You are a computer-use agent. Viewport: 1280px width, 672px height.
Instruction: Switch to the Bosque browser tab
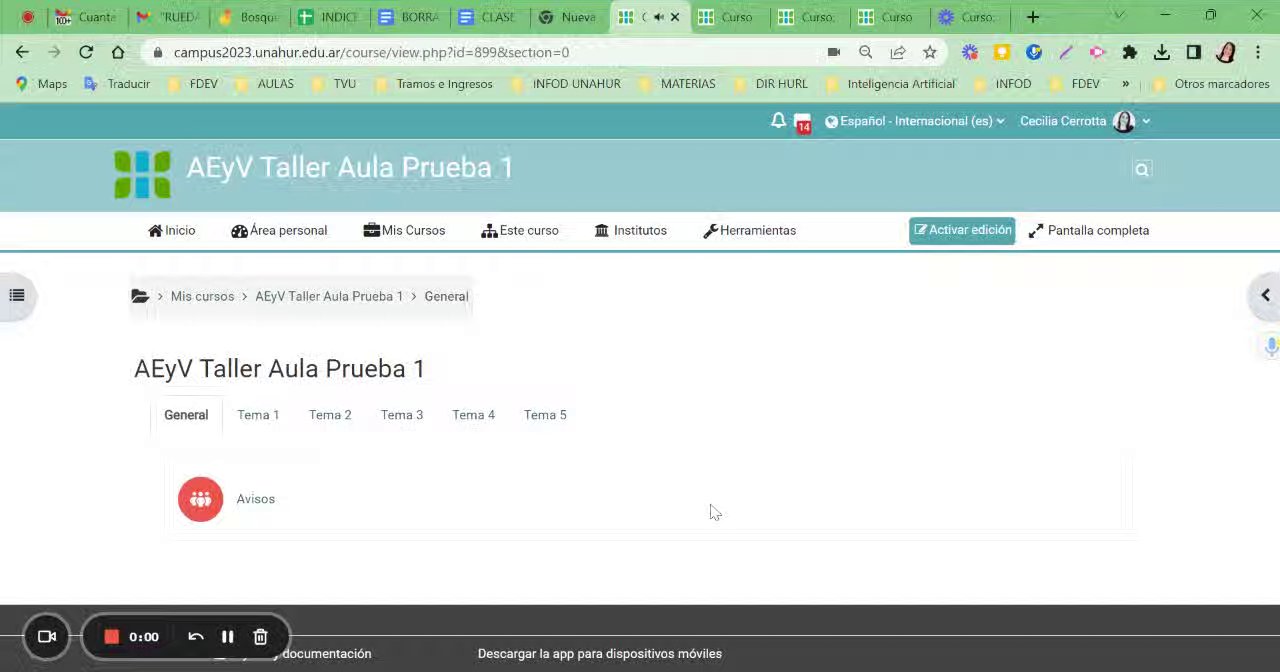(250, 17)
